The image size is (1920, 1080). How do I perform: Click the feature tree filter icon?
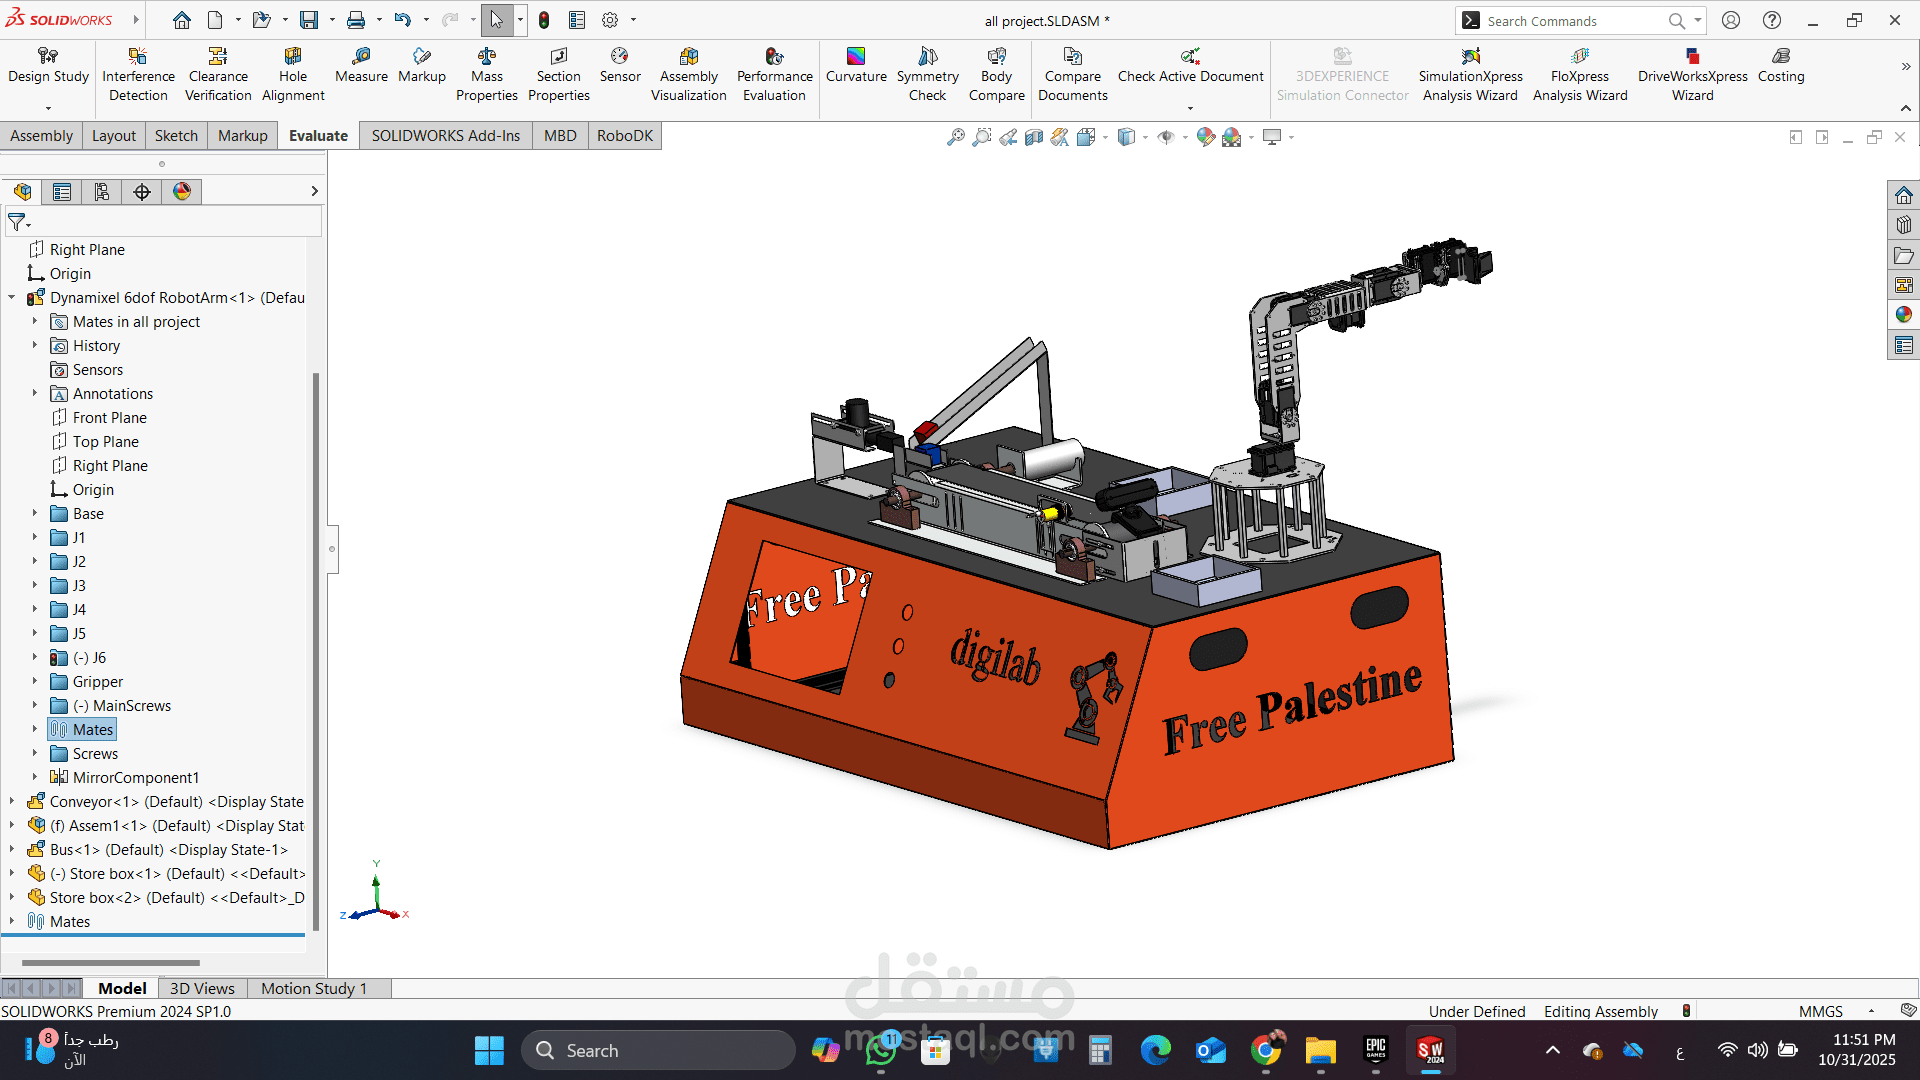[x=17, y=222]
